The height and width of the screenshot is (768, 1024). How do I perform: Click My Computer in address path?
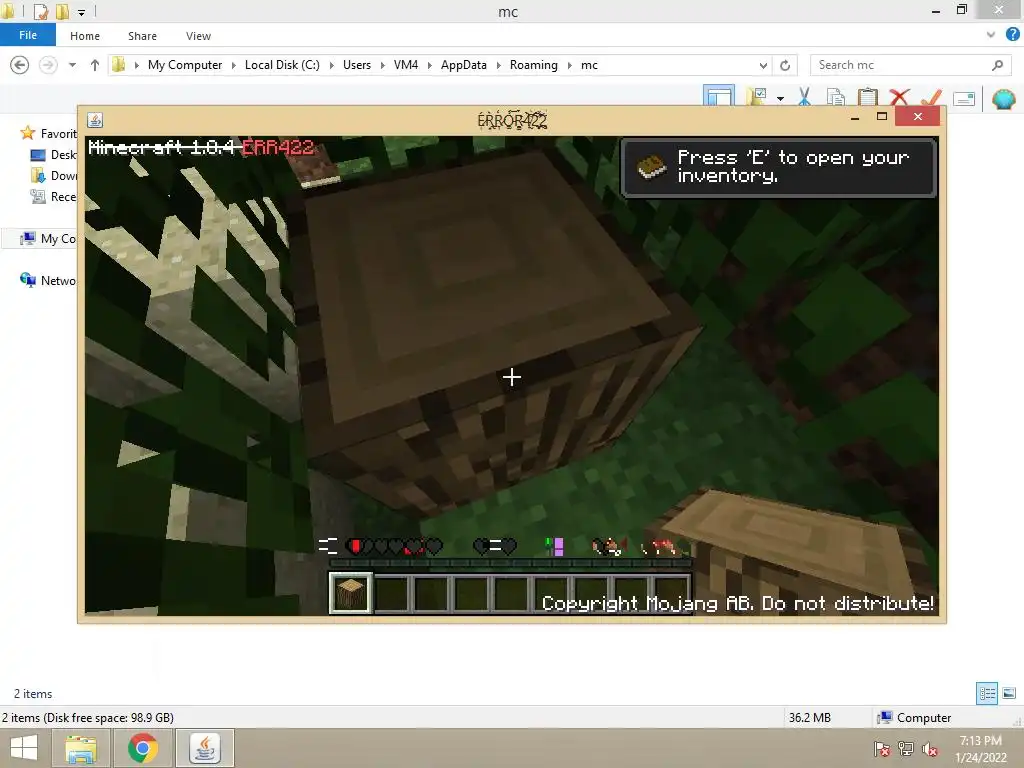[185, 65]
